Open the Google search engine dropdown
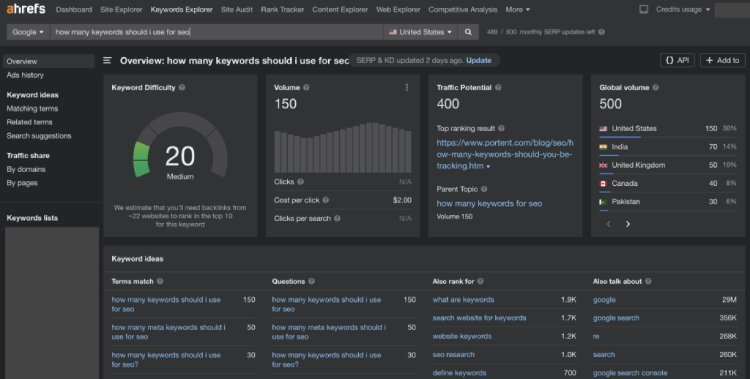Image resolution: width=750 pixels, height=379 pixels. coord(28,32)
